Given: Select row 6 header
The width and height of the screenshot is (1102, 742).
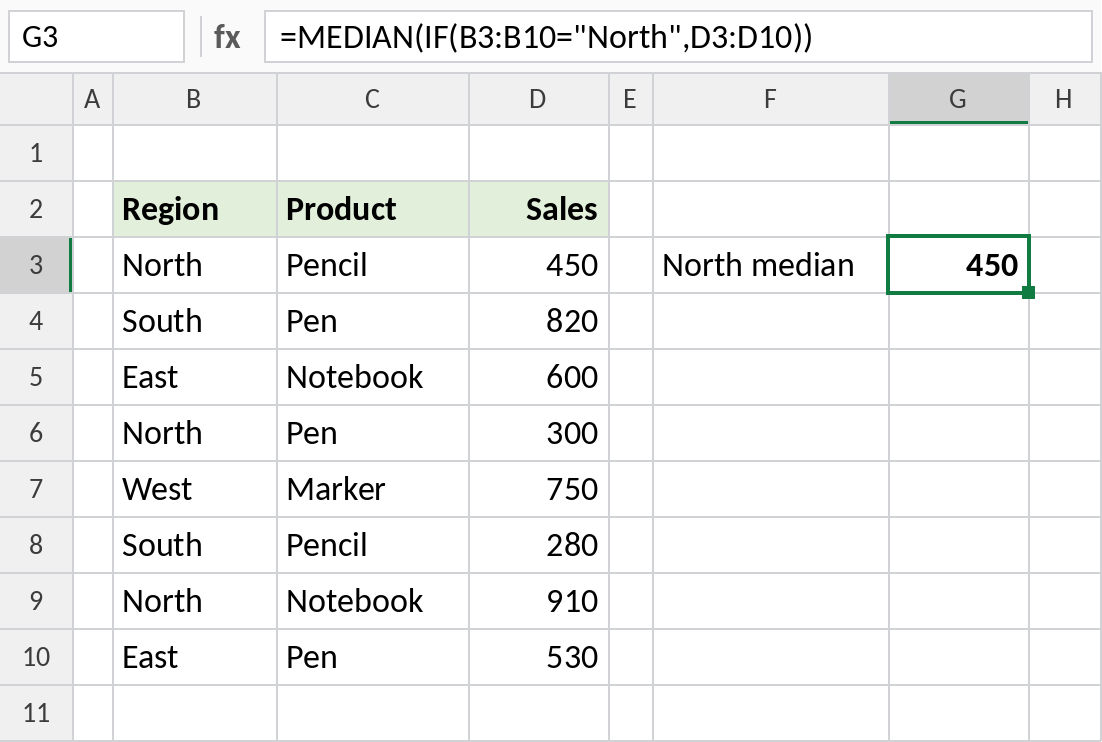Looking at the screenshot, I should [x=36, y=434].
